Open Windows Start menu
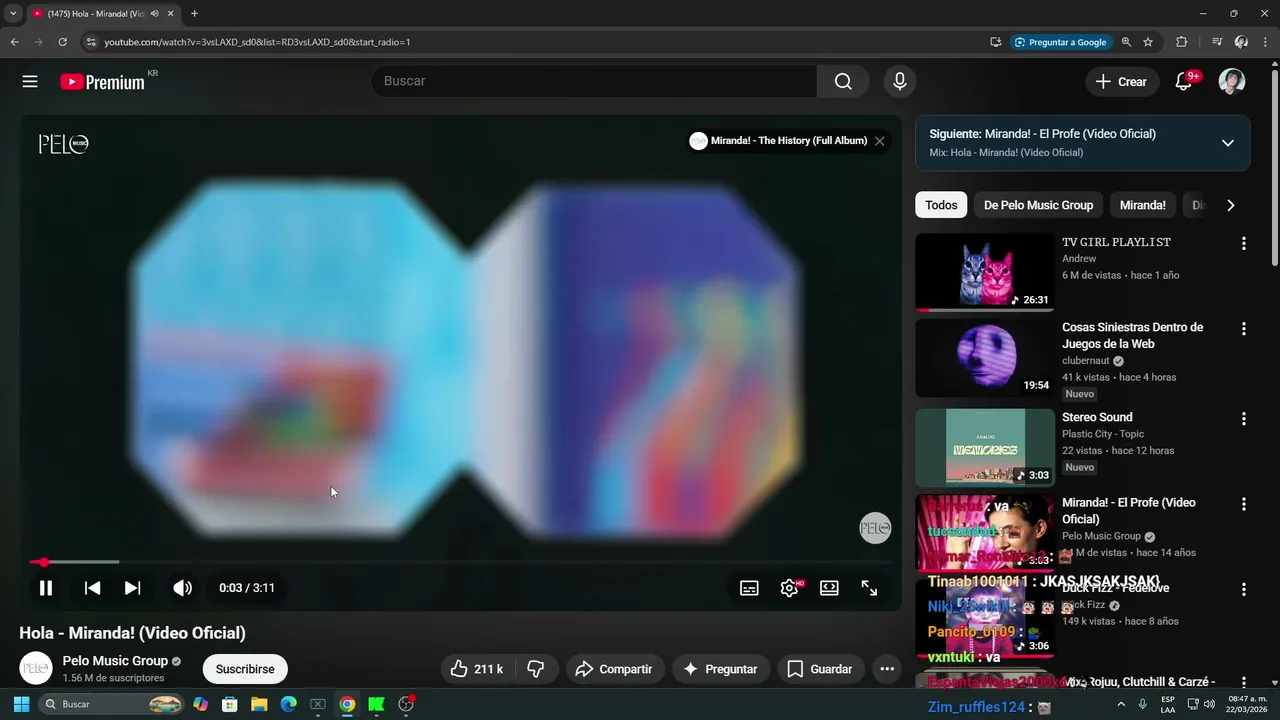 pos(21,704)
